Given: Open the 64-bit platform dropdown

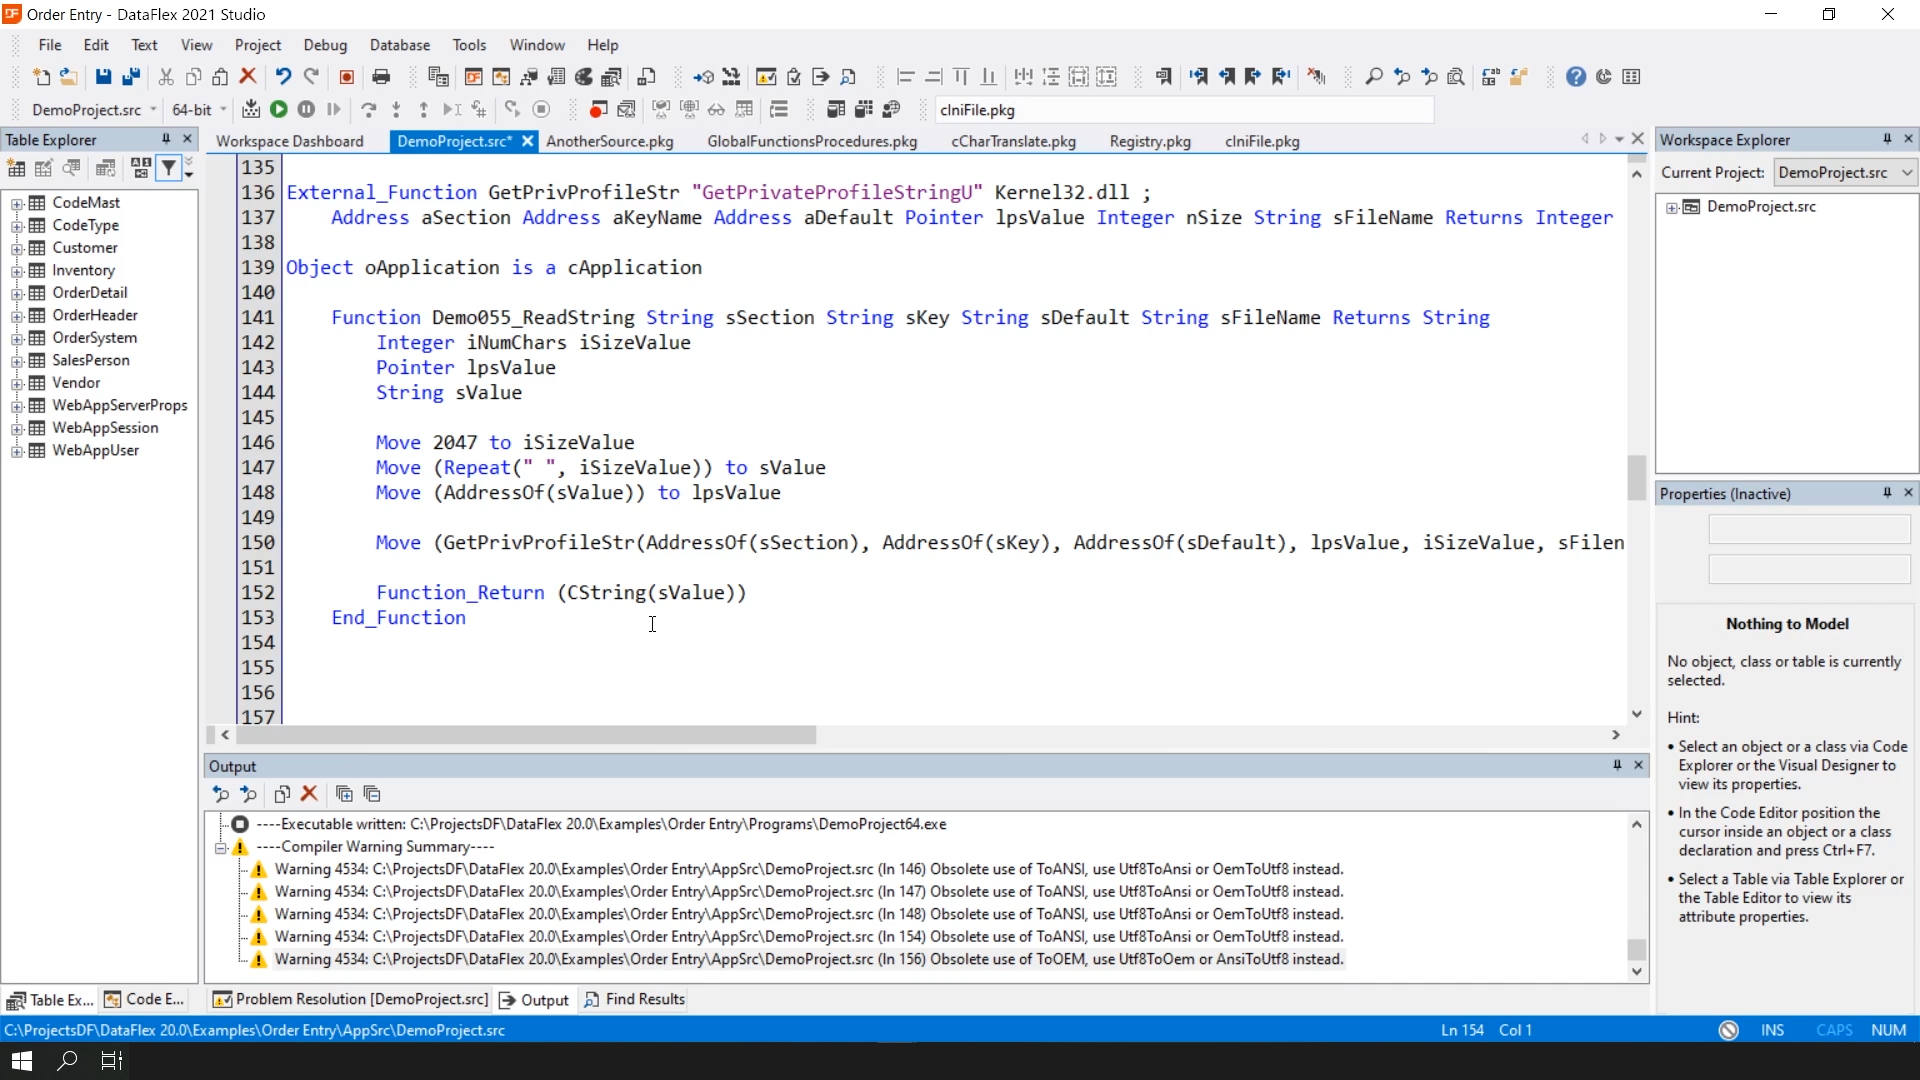Looking at the screenshot, I should [x=223, y=110].
